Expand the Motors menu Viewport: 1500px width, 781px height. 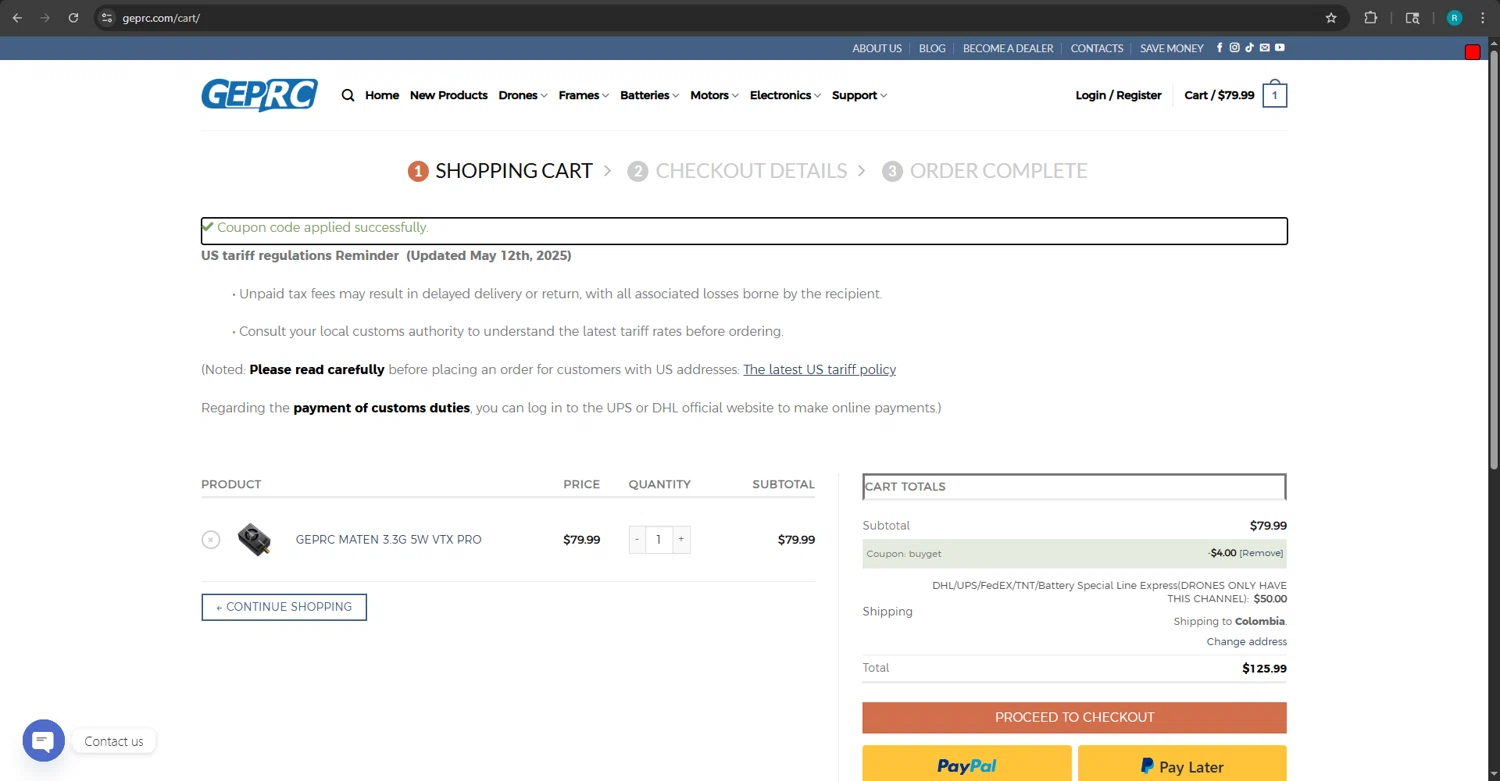click(x=715, y=95)
